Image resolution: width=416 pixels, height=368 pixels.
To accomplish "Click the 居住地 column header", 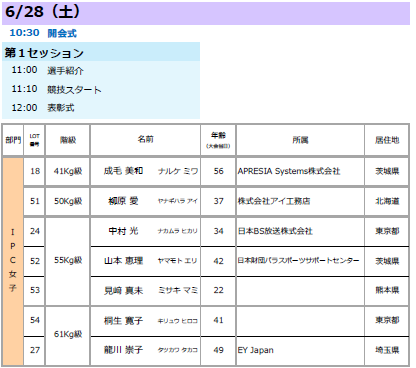I will click(387, 140).
